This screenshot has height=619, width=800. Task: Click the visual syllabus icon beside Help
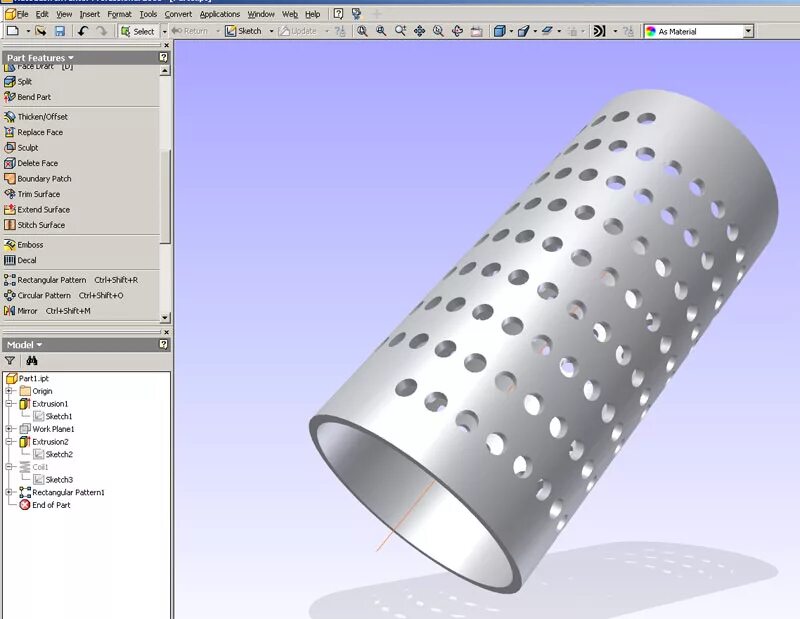pyautogui.click(x=357, y=14)
